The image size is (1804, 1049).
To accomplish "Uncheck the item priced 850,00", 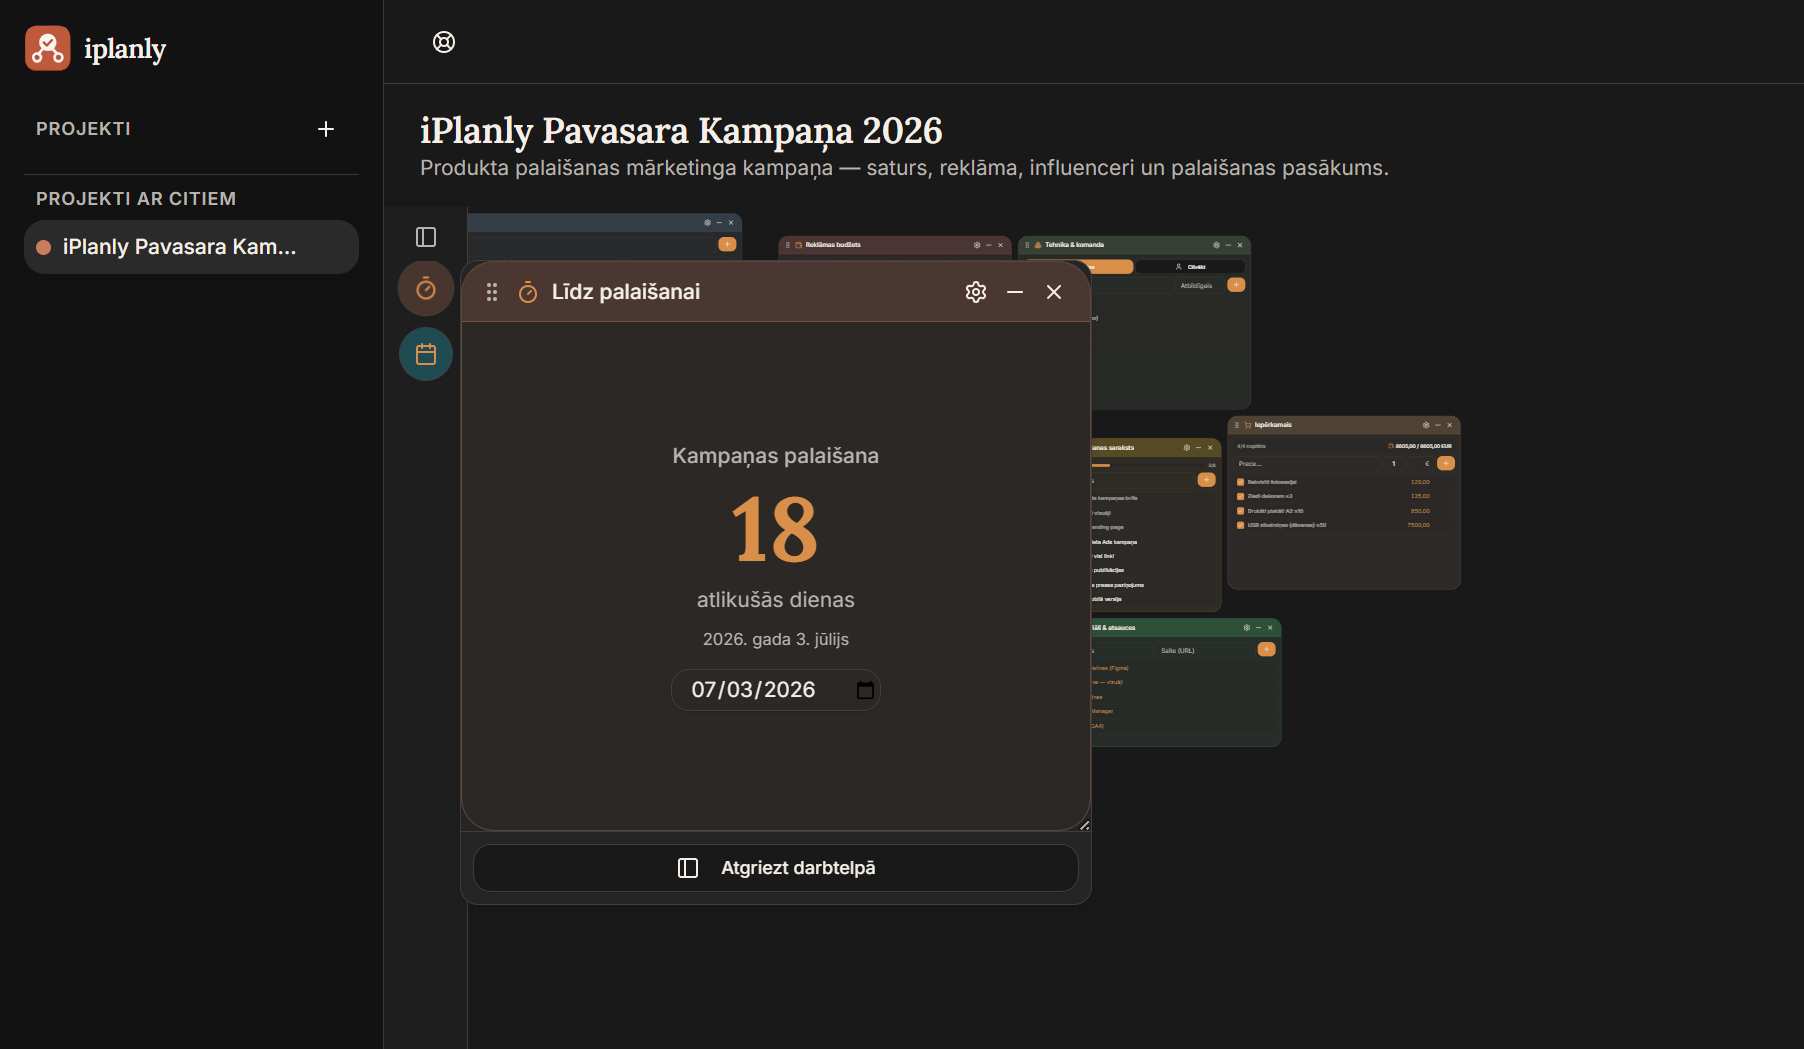I will (x=1241, y=511).
